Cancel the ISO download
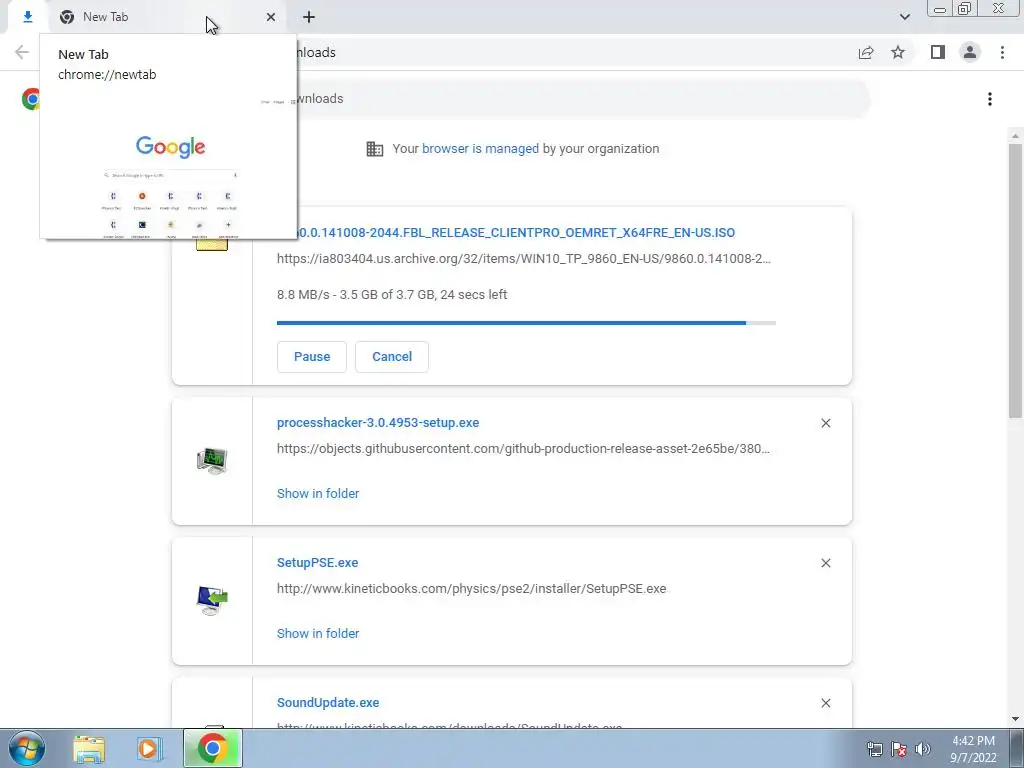 coord(392,357)
